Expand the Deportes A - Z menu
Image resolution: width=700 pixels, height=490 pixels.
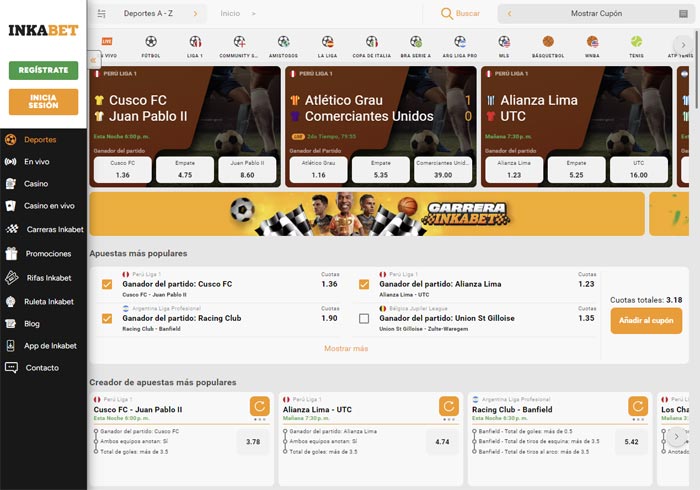pyautogui.click(x=161, y=14)
